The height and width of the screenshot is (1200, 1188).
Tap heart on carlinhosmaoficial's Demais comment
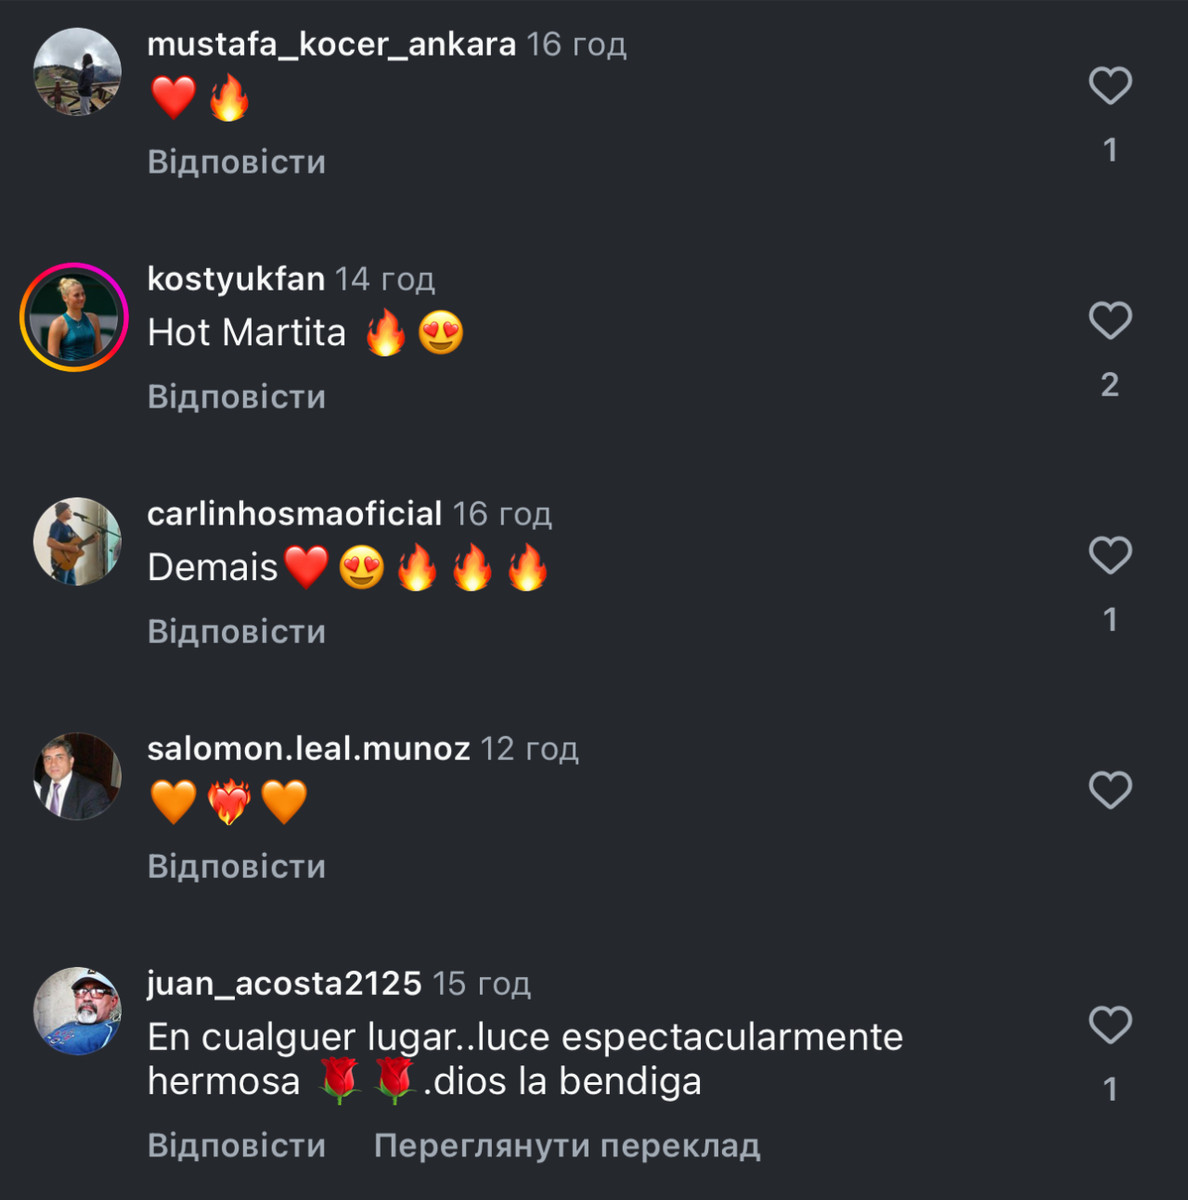pos(1109,556)
